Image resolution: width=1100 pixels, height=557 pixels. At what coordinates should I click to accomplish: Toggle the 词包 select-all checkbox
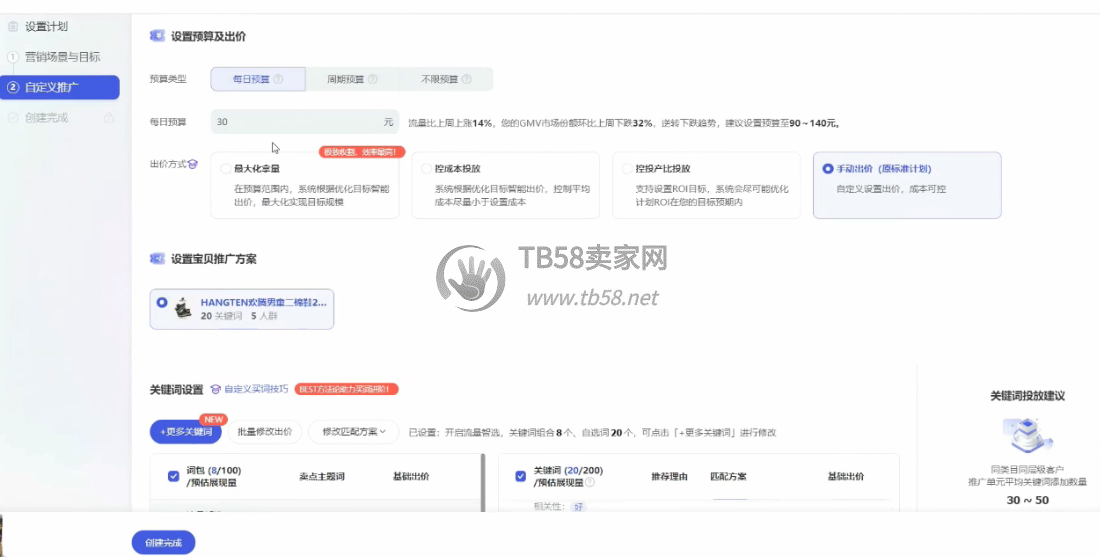tap(173, 476)
